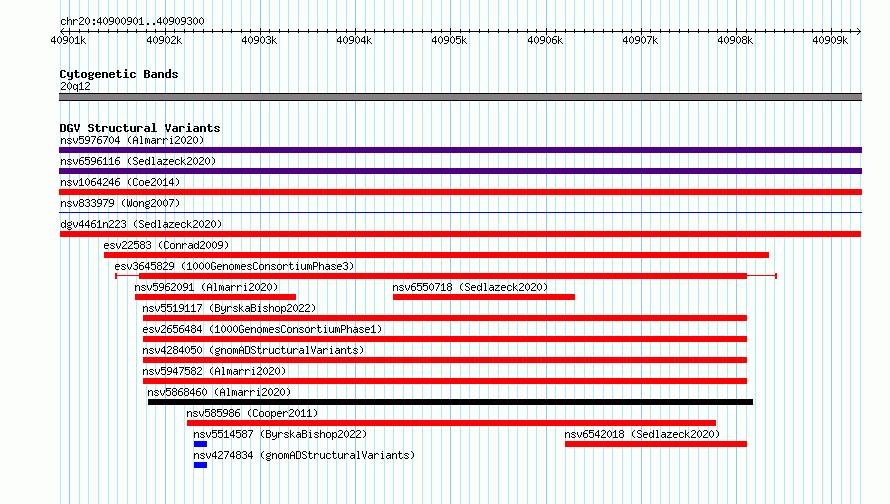Select the thin blue line under nsv833979

tap(460, 213)
